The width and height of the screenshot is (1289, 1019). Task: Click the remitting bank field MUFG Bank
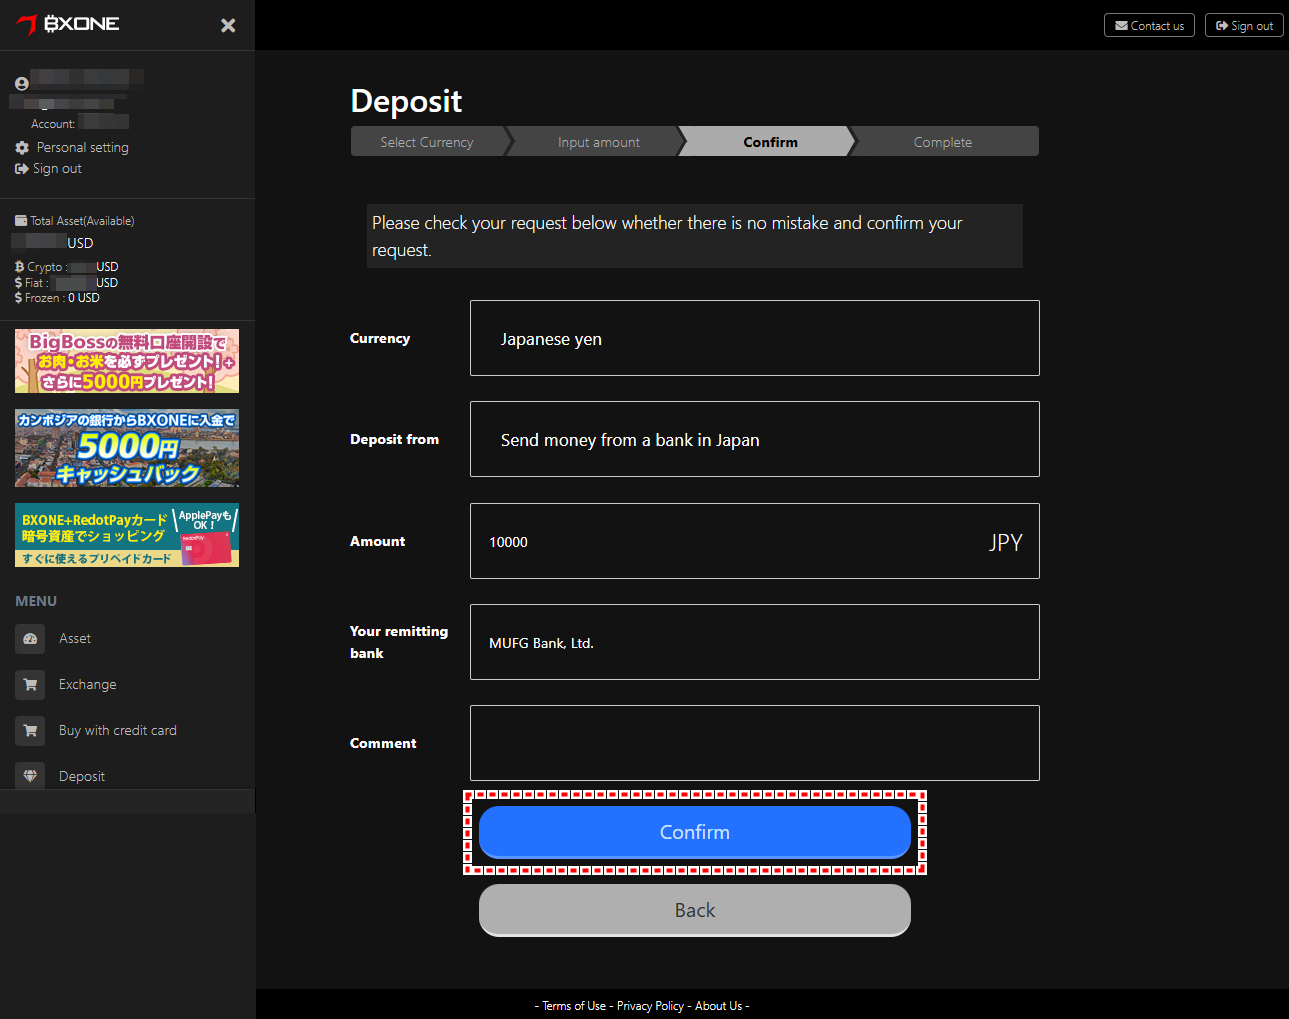[755, 642]
